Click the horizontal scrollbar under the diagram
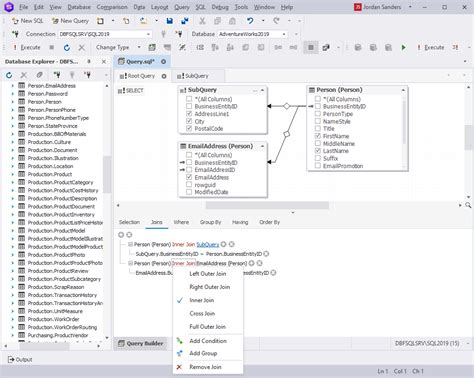474x378 pixels. [267, 205]
